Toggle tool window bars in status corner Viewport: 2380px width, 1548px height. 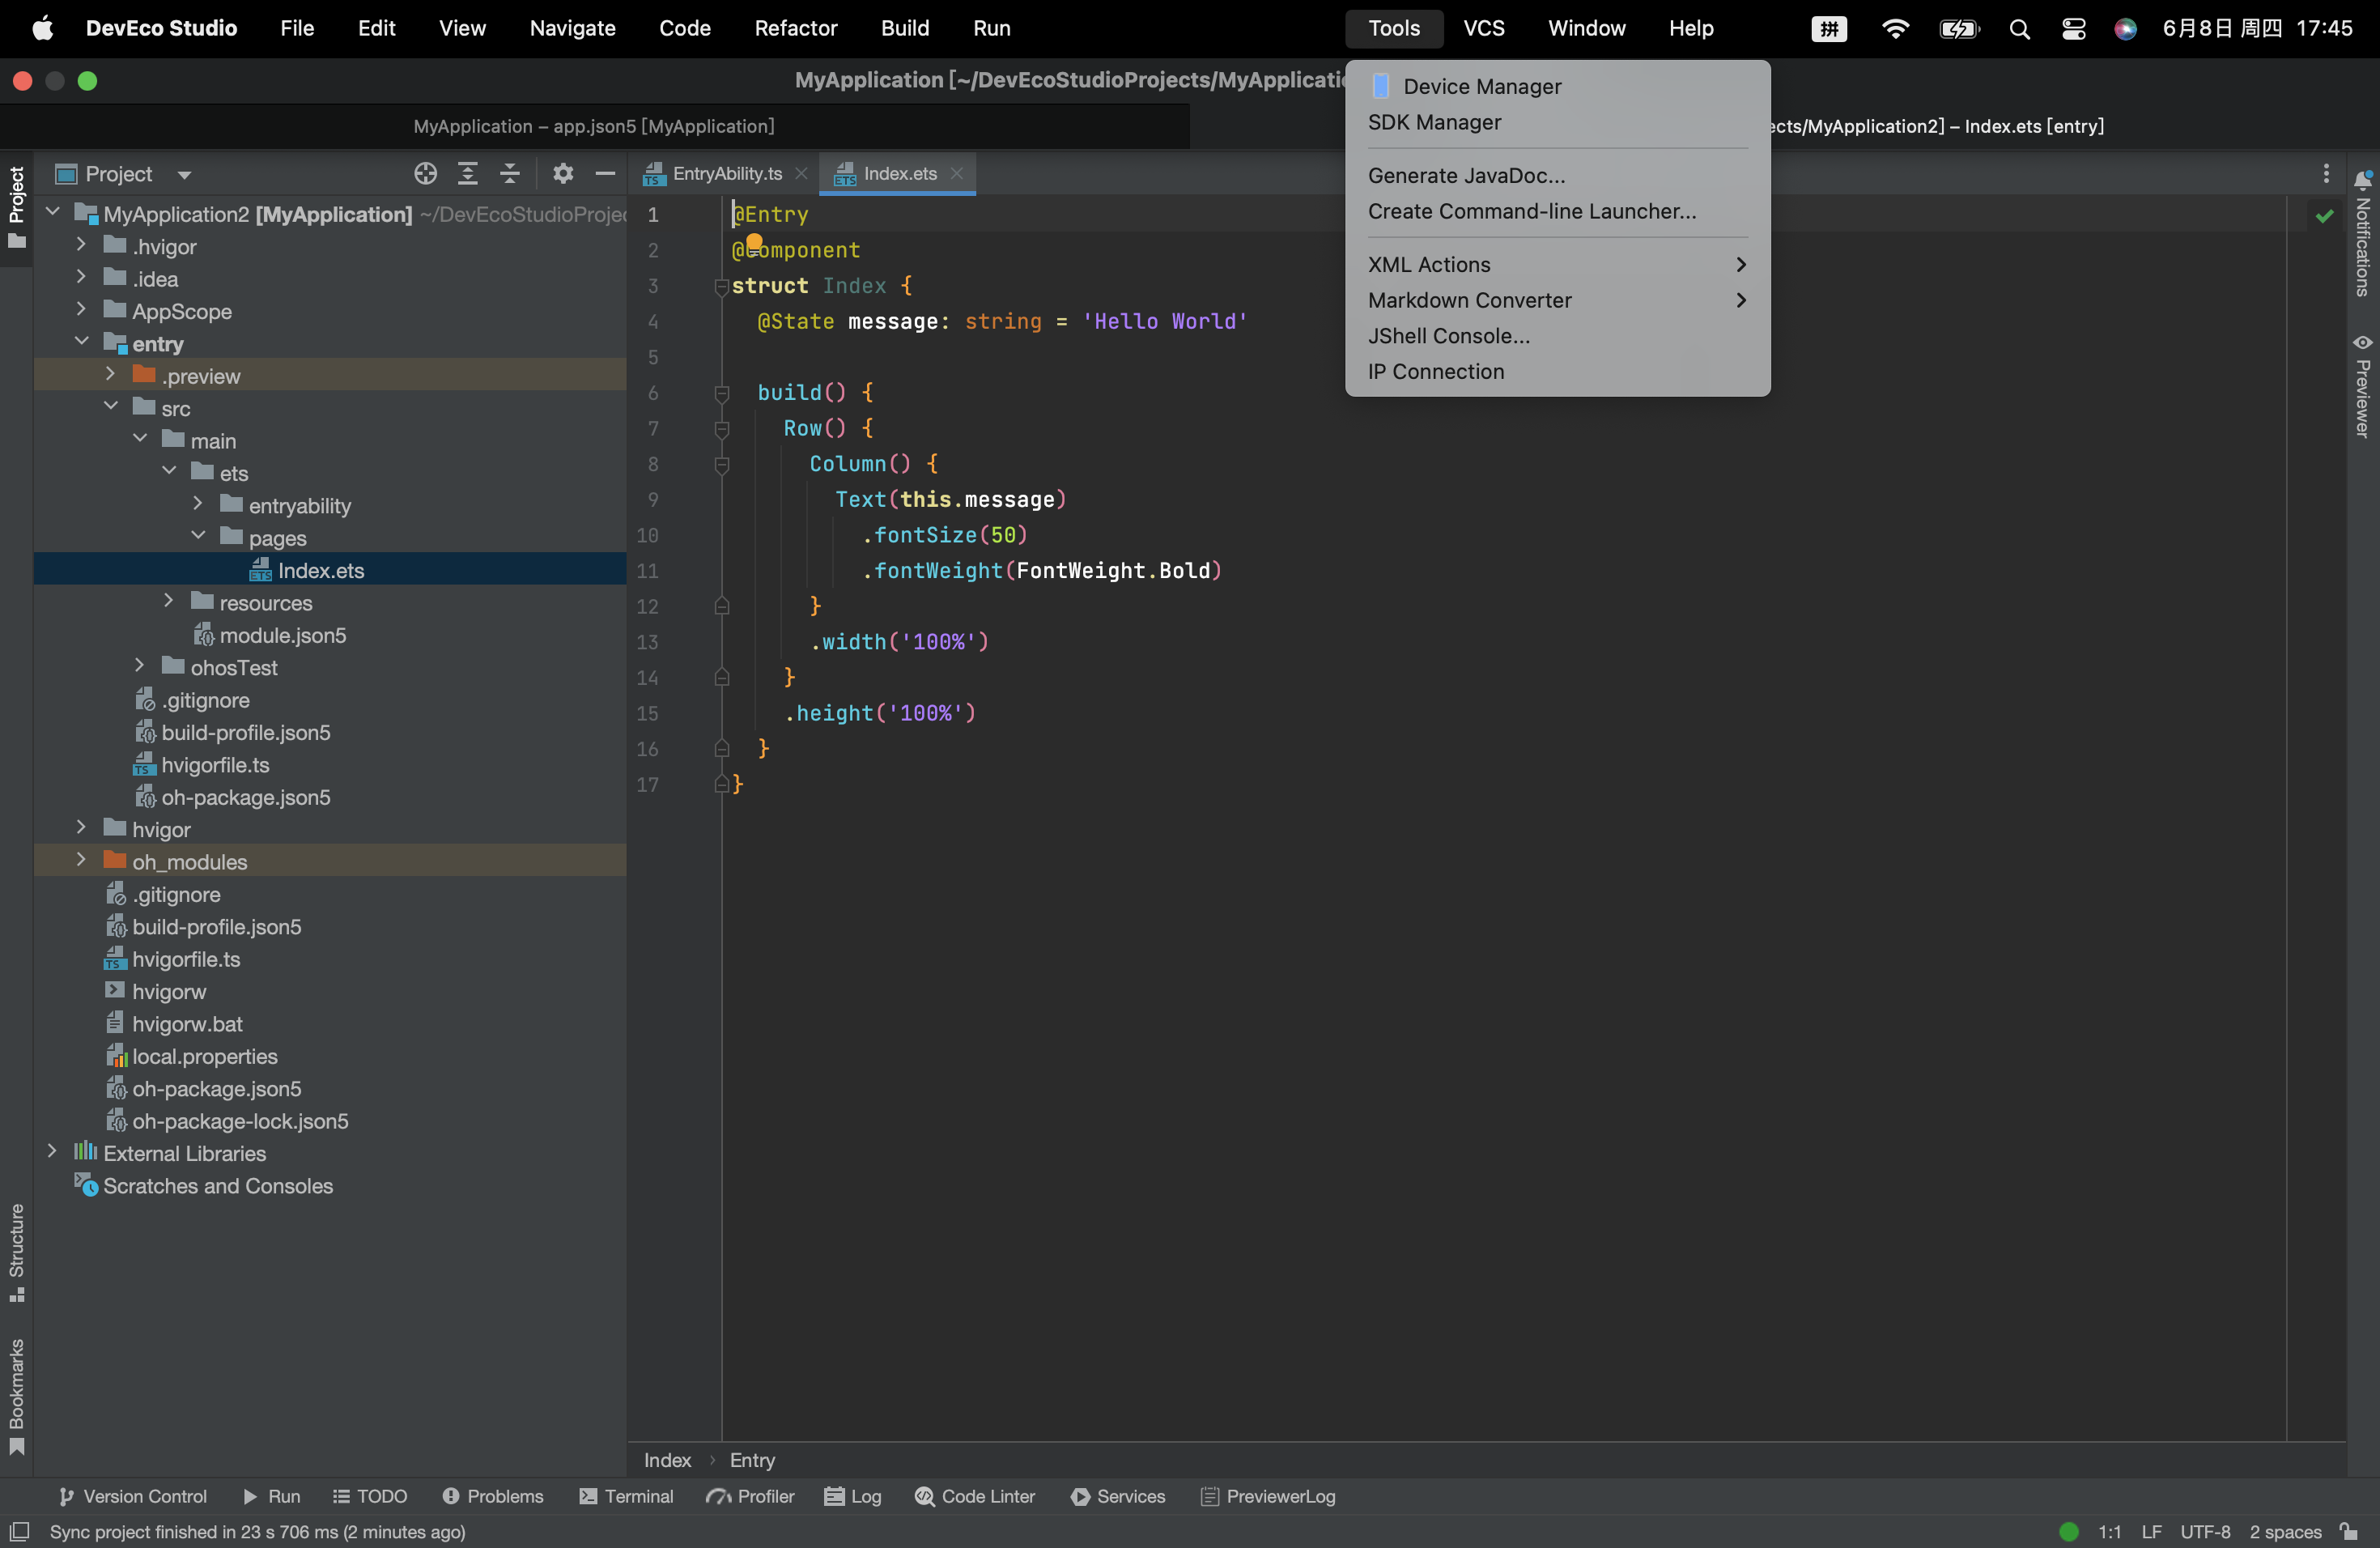coord(19,1532)
